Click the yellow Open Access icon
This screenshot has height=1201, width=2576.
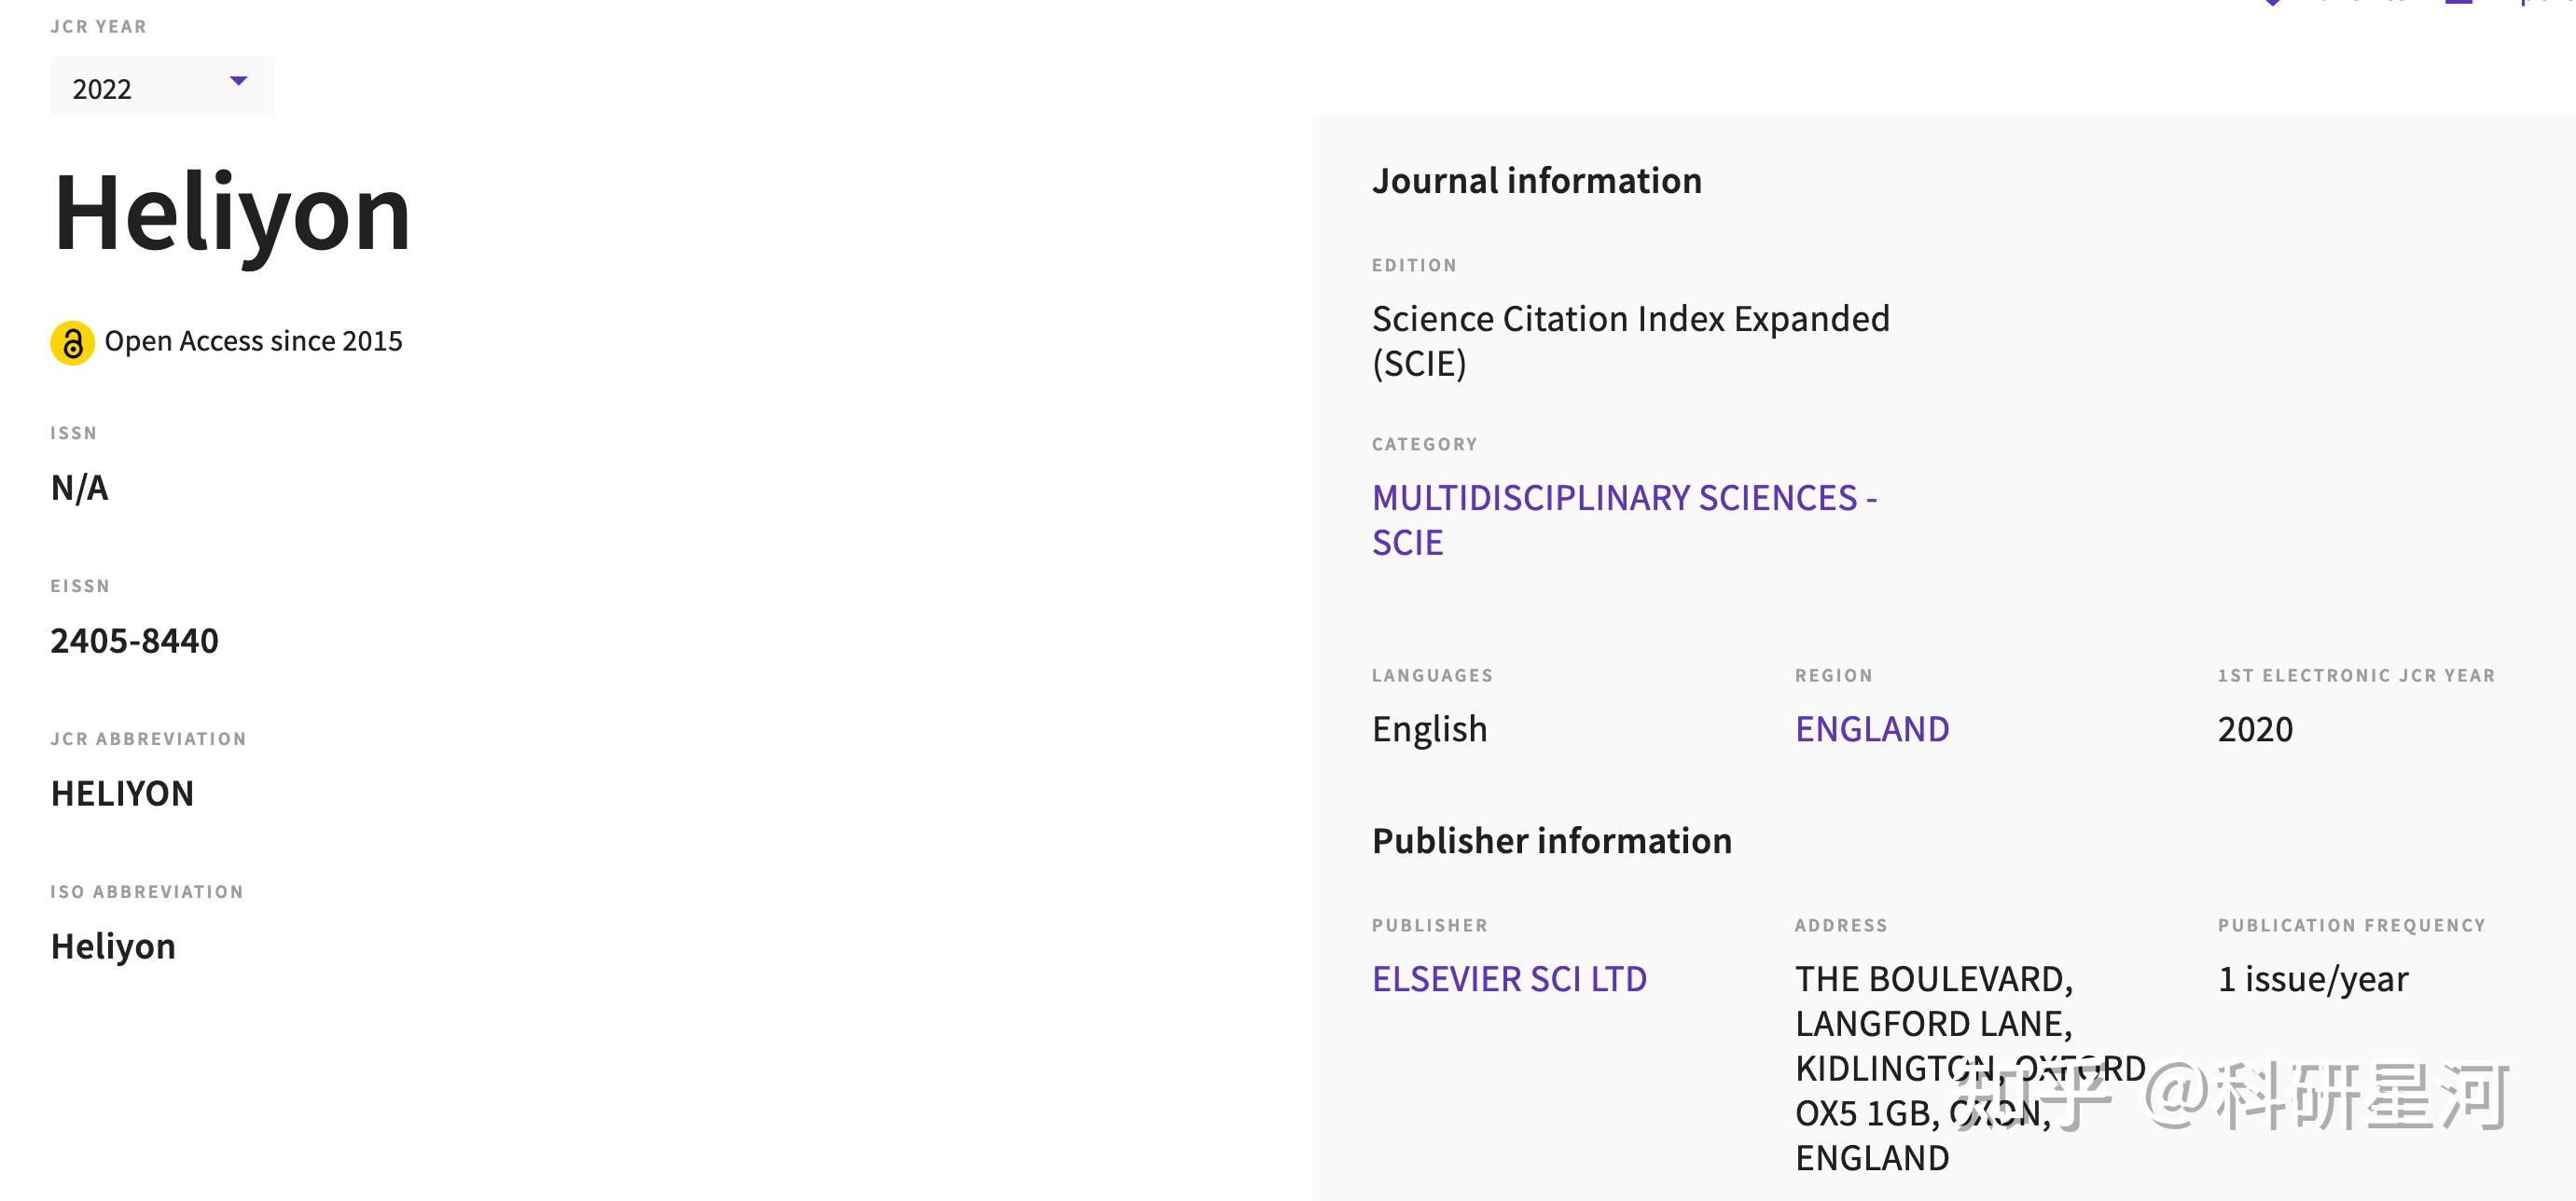(72, 343)
